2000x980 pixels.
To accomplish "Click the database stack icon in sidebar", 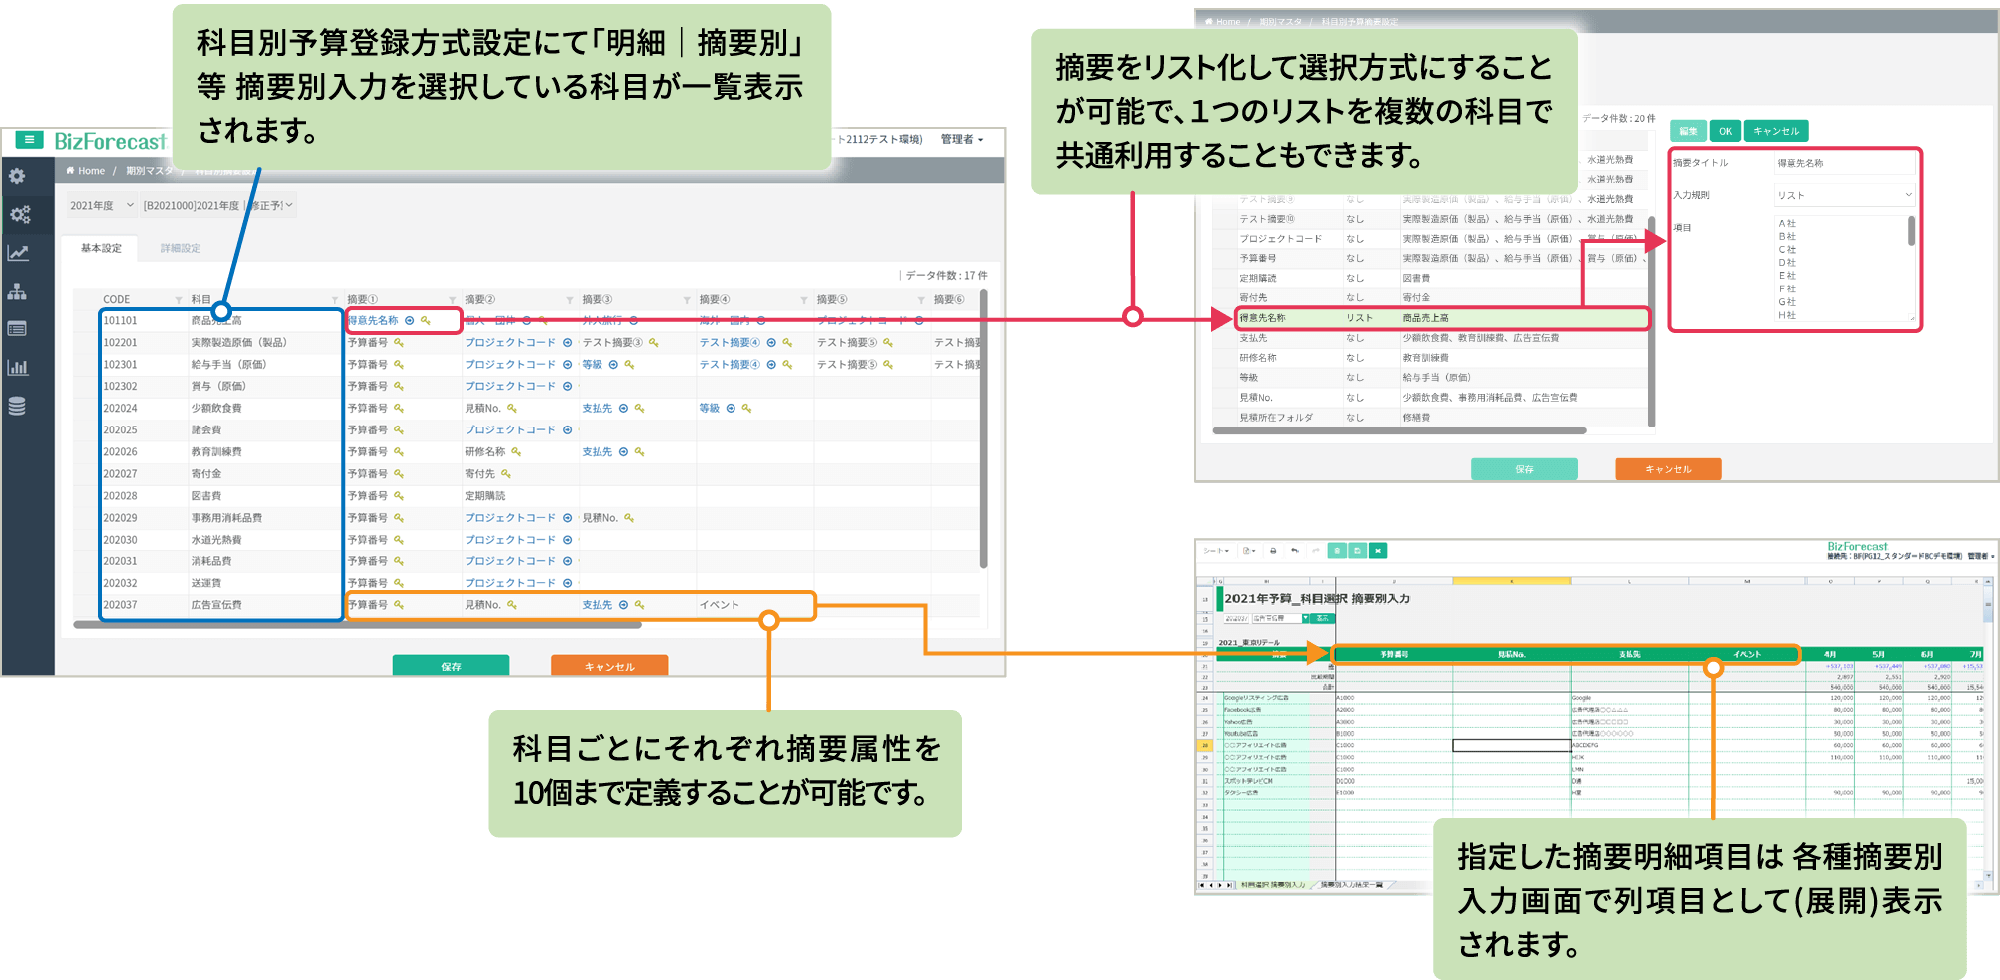I will click(17, 406).
